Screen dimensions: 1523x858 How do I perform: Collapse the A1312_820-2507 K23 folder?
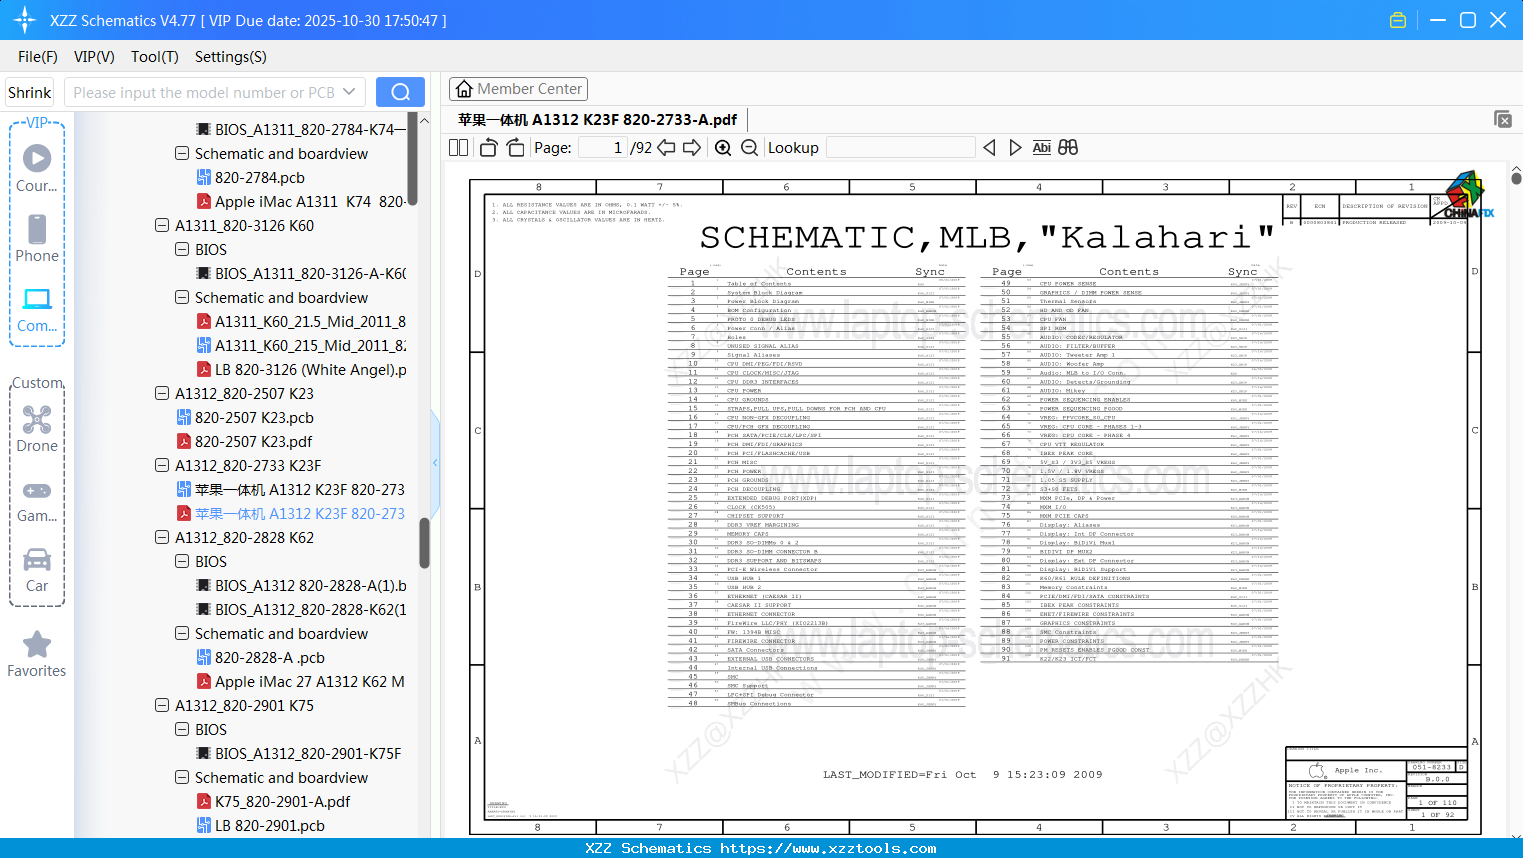tap(162, 394)
